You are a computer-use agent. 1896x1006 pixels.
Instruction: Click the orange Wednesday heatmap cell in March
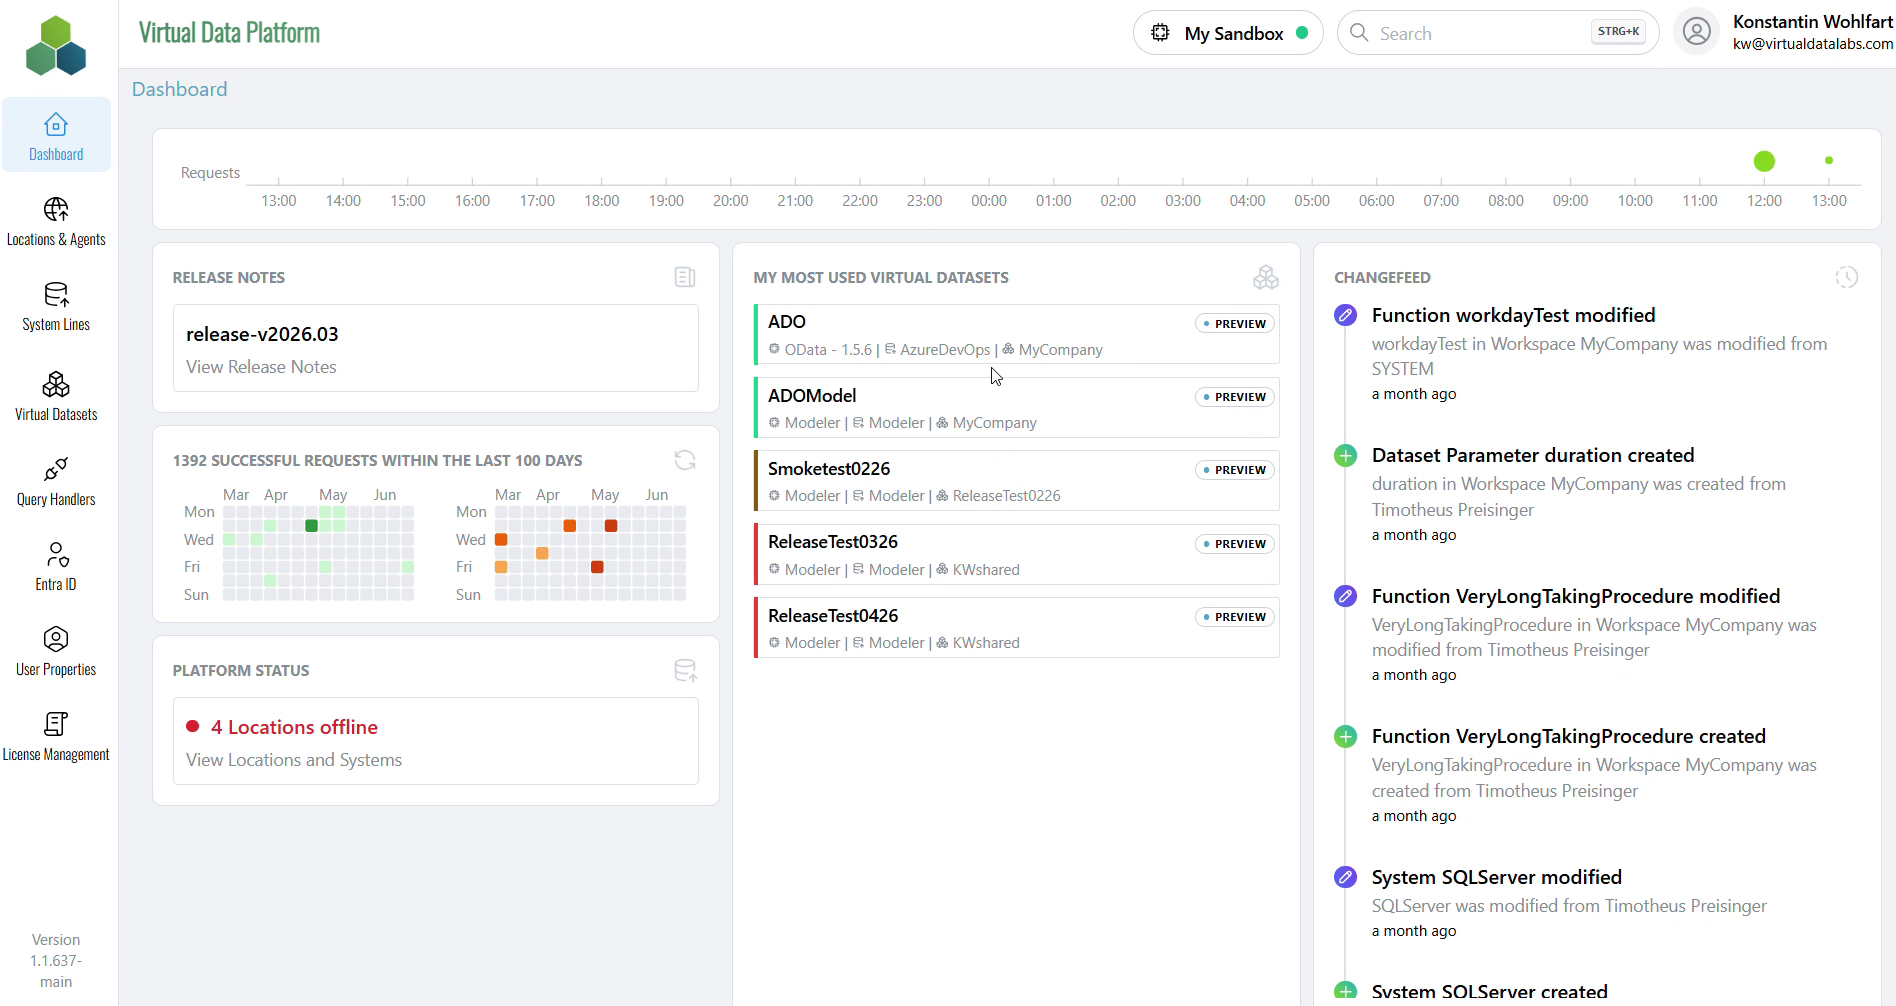click(501, 540)
